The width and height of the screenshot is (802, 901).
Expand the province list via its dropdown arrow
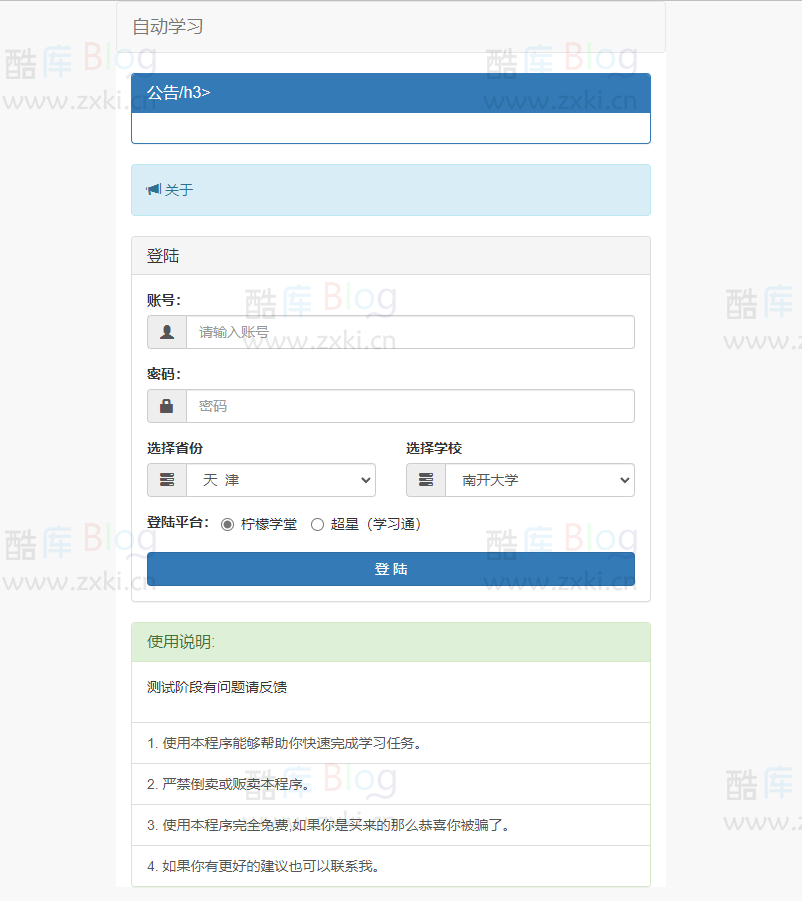[365, 480]
